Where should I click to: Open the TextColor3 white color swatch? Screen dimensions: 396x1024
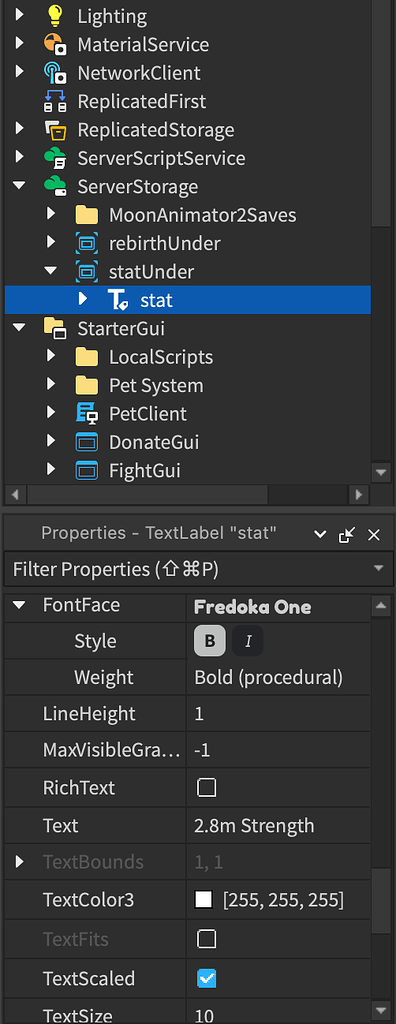click(x=204, y=900)
